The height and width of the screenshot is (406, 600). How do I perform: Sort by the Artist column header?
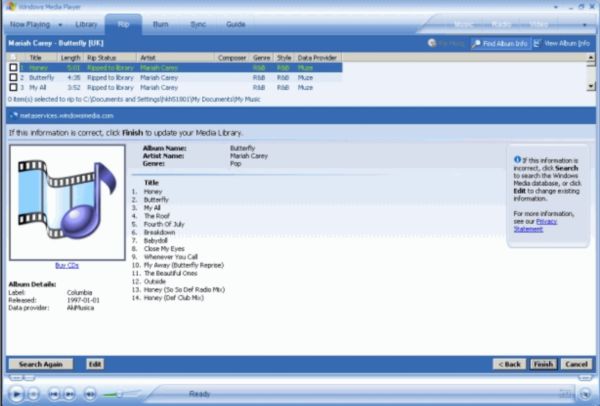pyautogui.click(x=176, y=58)
